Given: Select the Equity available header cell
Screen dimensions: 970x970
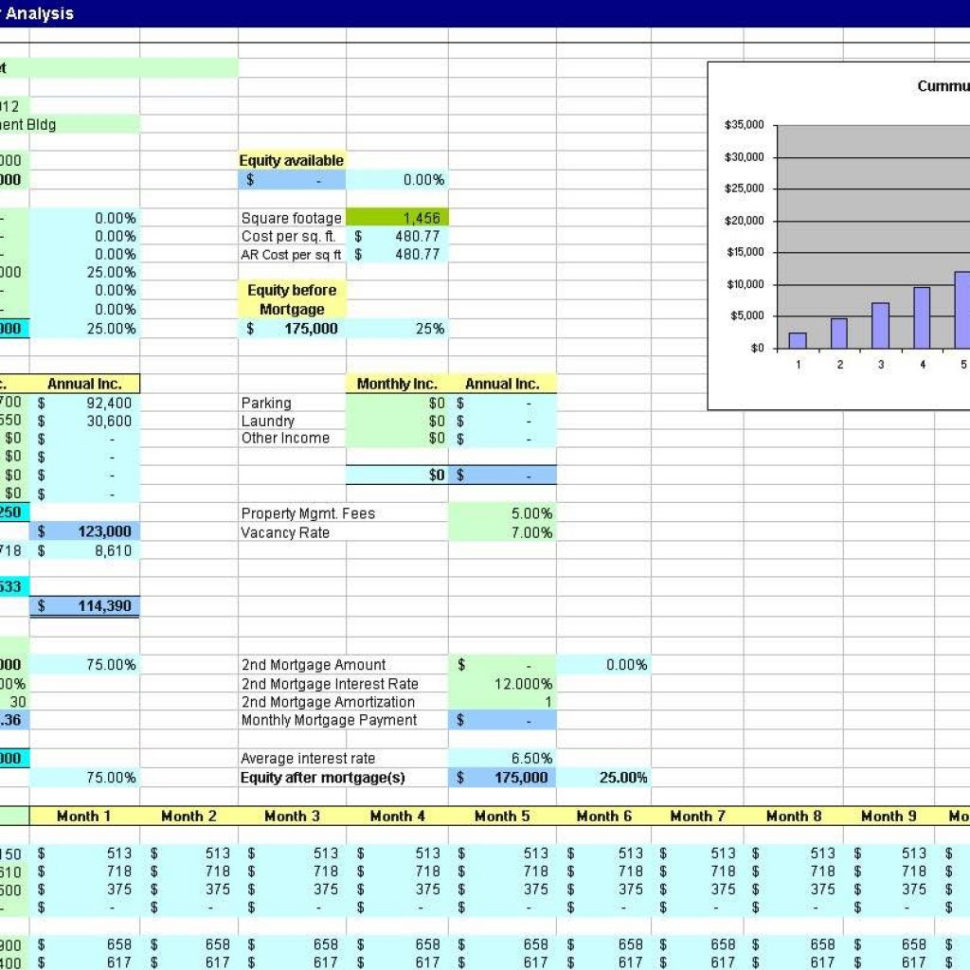Looking at the screenshot, I should point(291,160).
